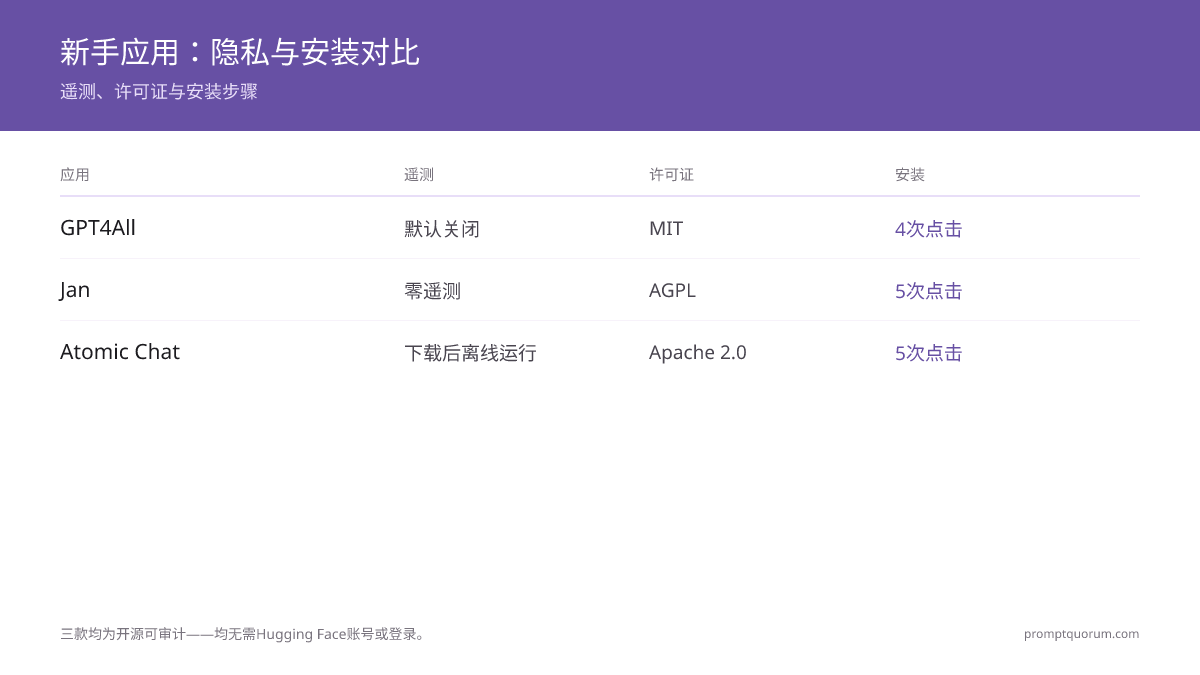
Task: Click the footnote about Hugging Face账号
Action: coord(245,634)
